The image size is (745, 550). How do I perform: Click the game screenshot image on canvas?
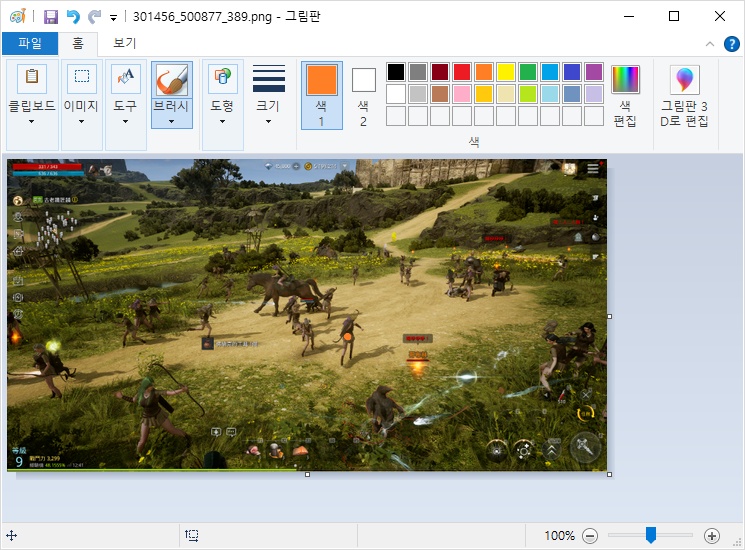[307, 315]
